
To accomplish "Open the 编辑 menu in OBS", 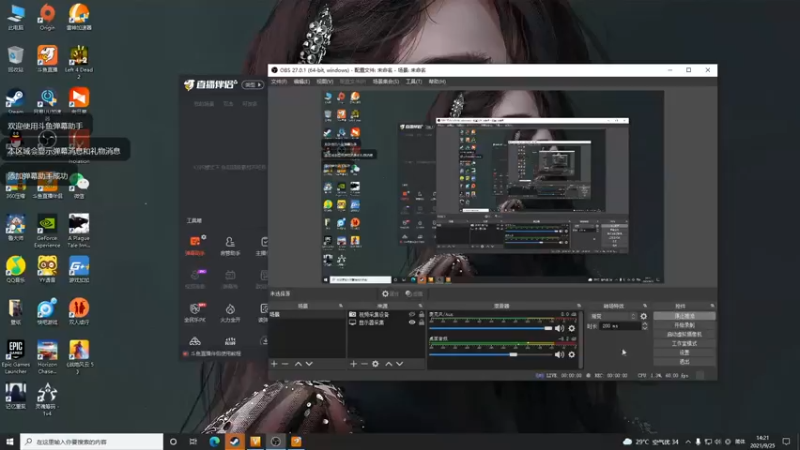I will [302, 82].
